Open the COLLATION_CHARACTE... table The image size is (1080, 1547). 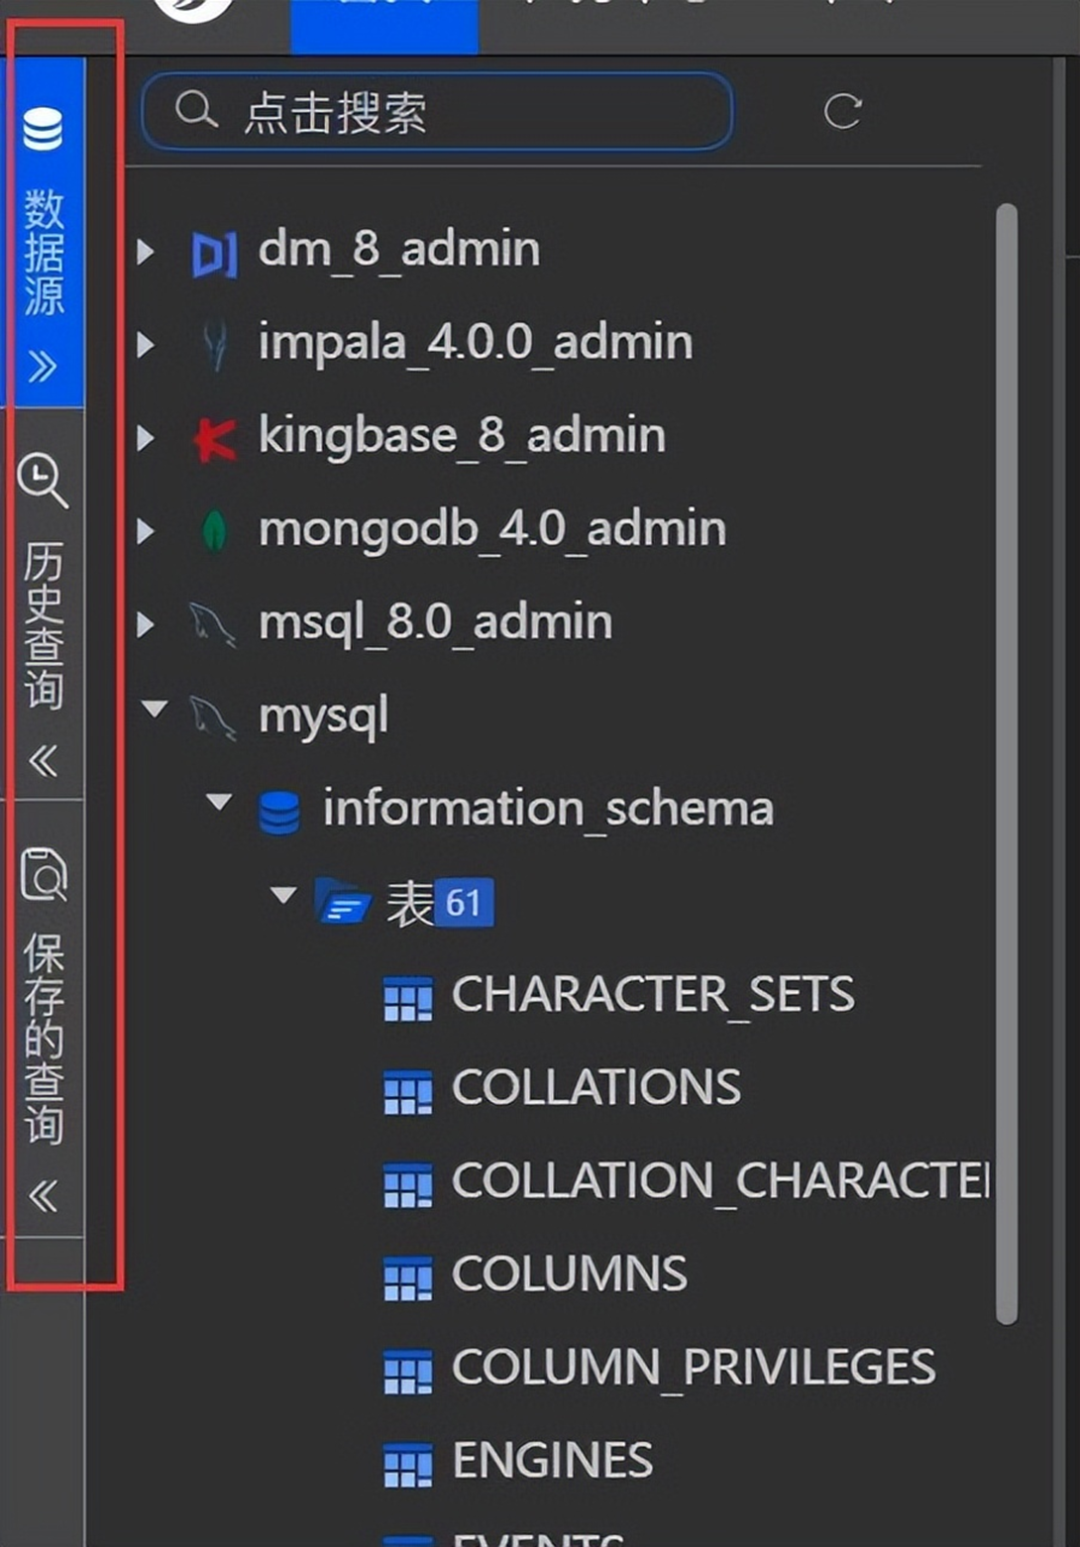click(720, 1181)
